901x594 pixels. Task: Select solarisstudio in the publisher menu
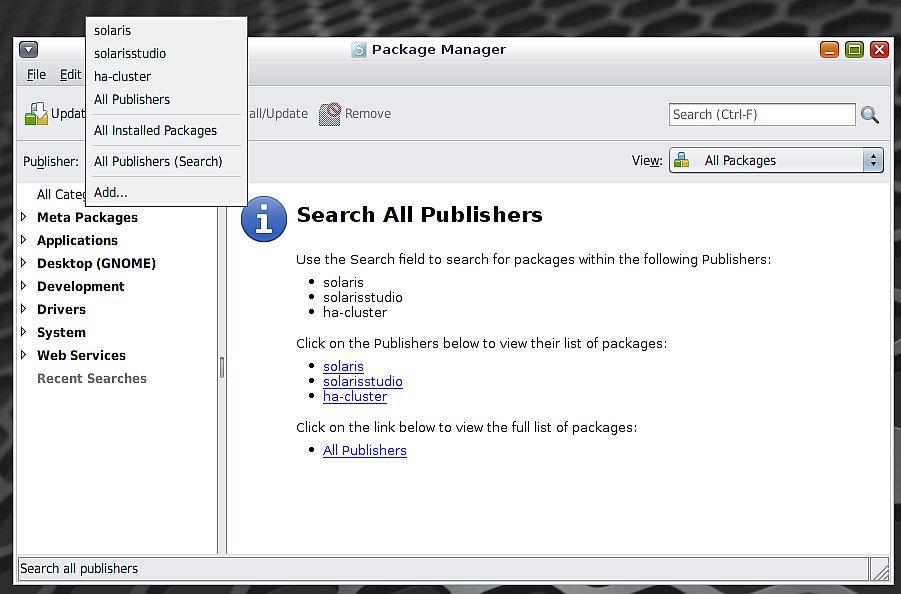166,53
